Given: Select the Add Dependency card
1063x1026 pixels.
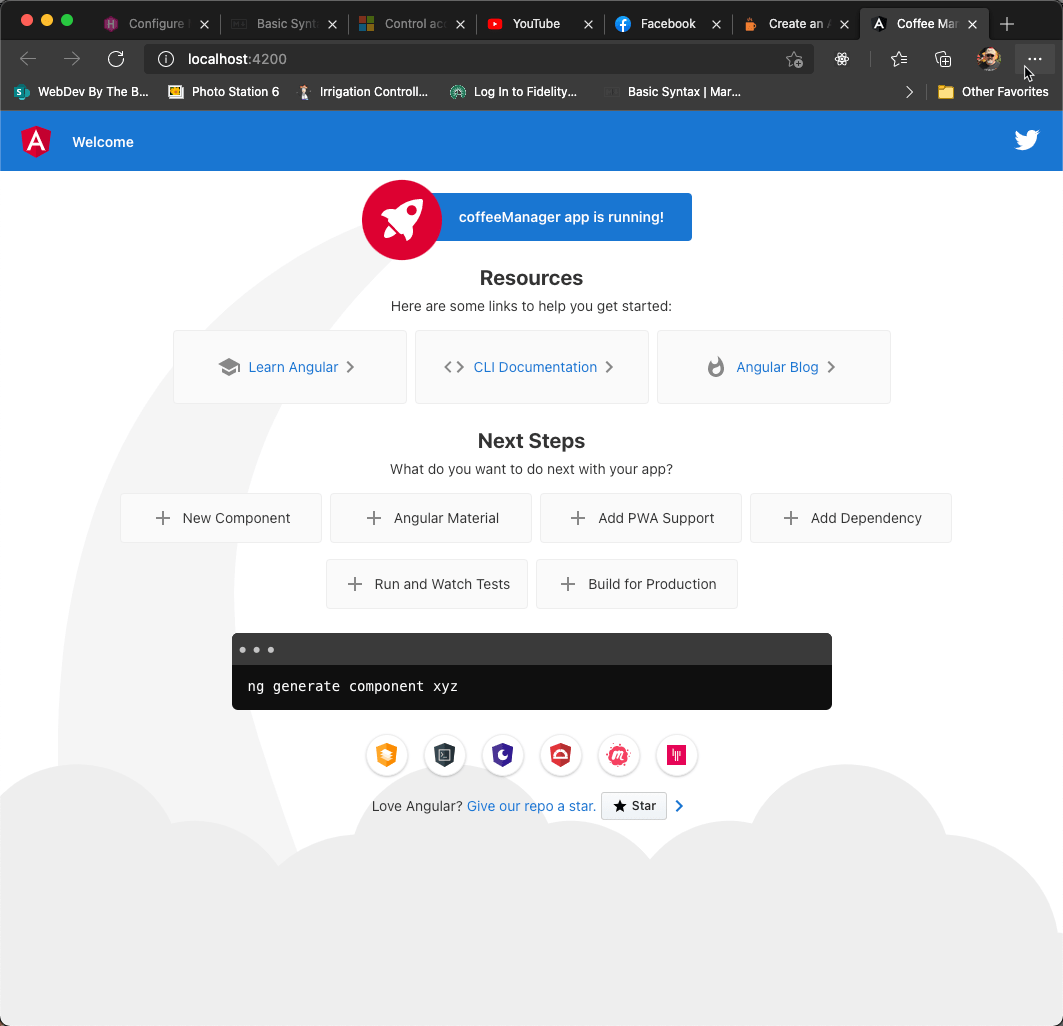Looking at the screenshot, I should pyautogui.click(x=851, y=518).
